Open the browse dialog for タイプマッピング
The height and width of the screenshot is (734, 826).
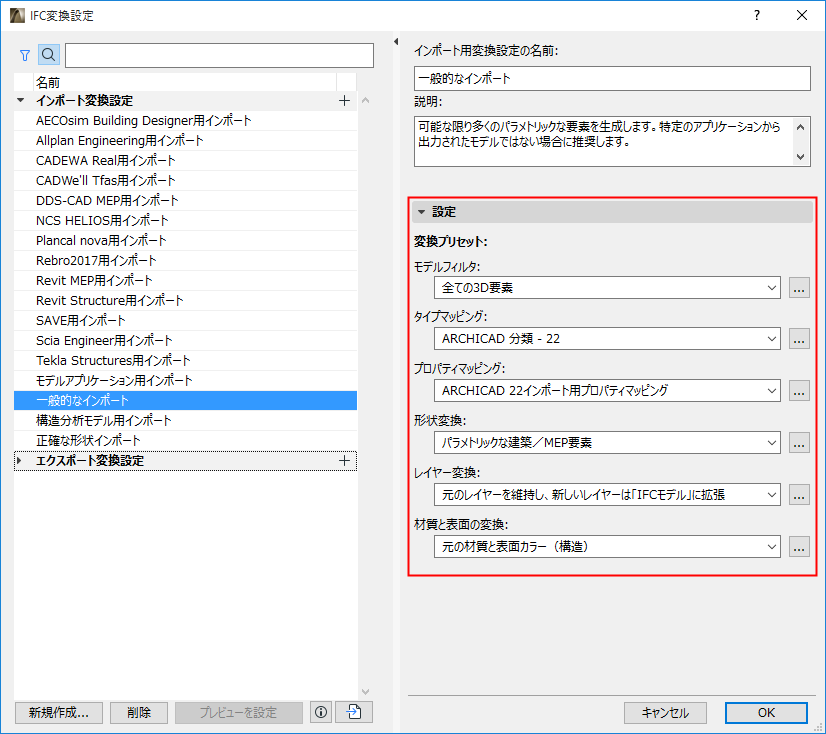pos(799,339)
